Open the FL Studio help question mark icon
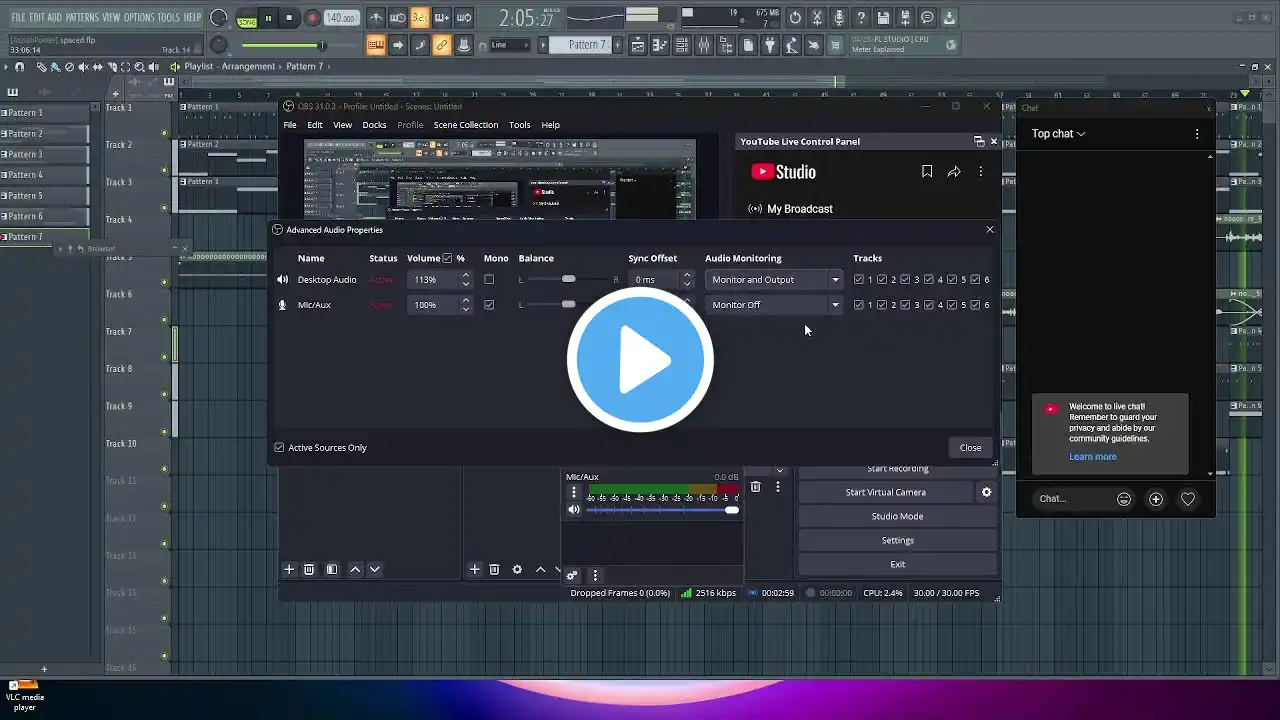The height and width of the screenshot is (720, 1280). point(861,18)
